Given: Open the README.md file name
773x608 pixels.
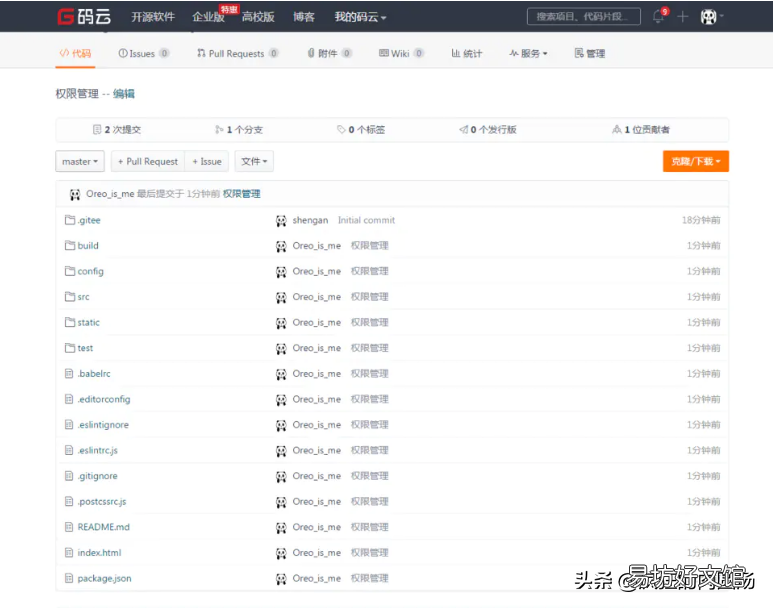Looking at the screenshot, I should coord(104,527).
